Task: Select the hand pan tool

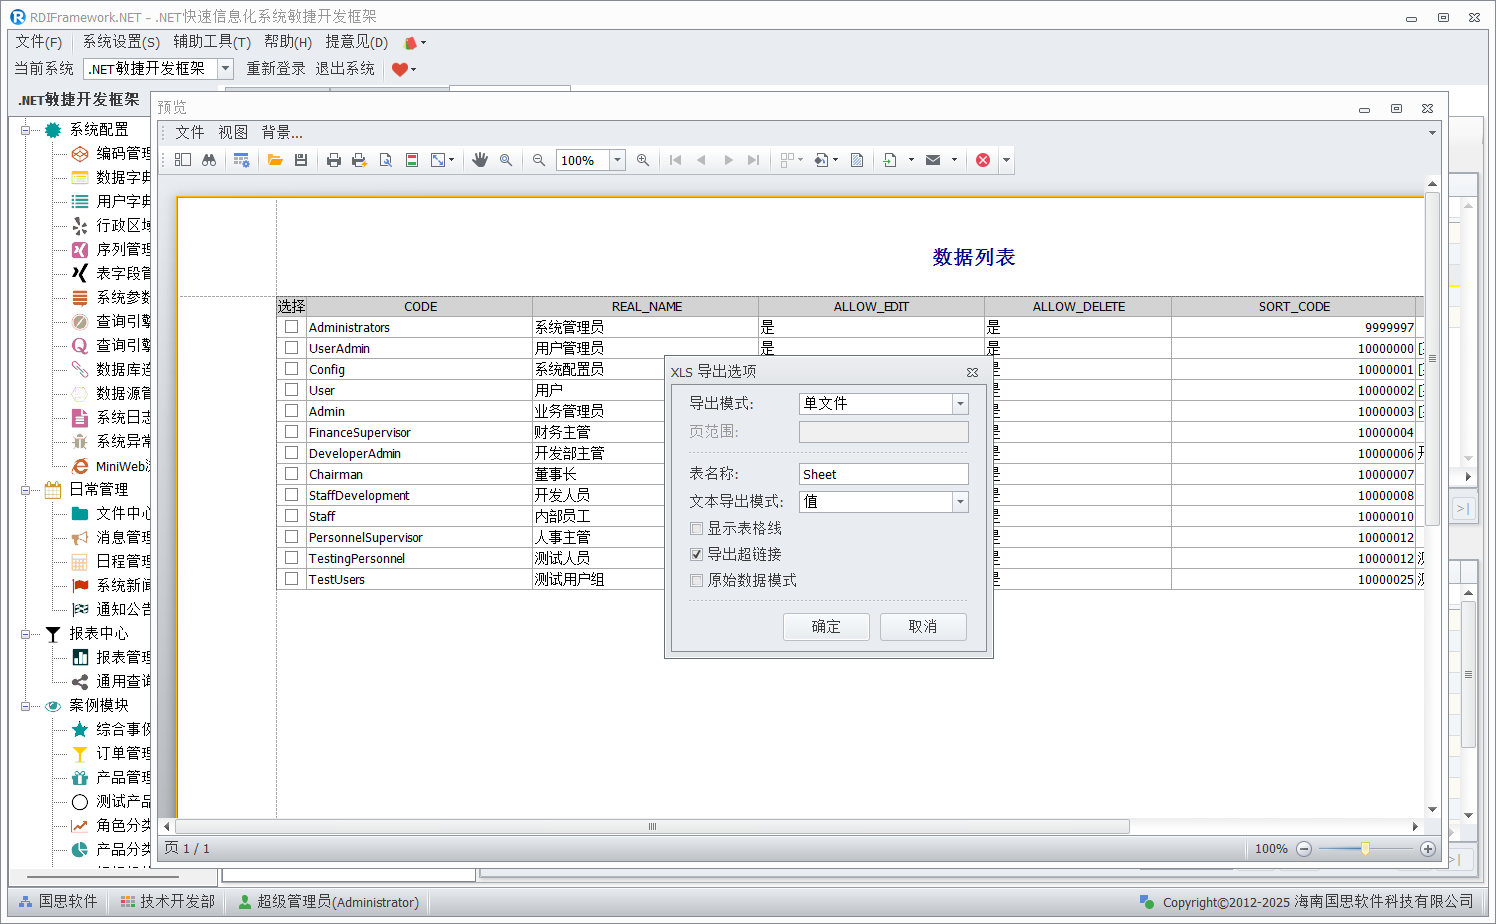Action: [x=480, y=160]
